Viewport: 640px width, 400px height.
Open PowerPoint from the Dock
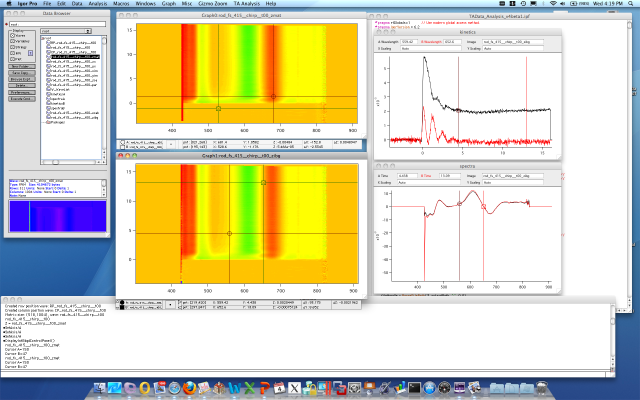[x=264, y=387]
